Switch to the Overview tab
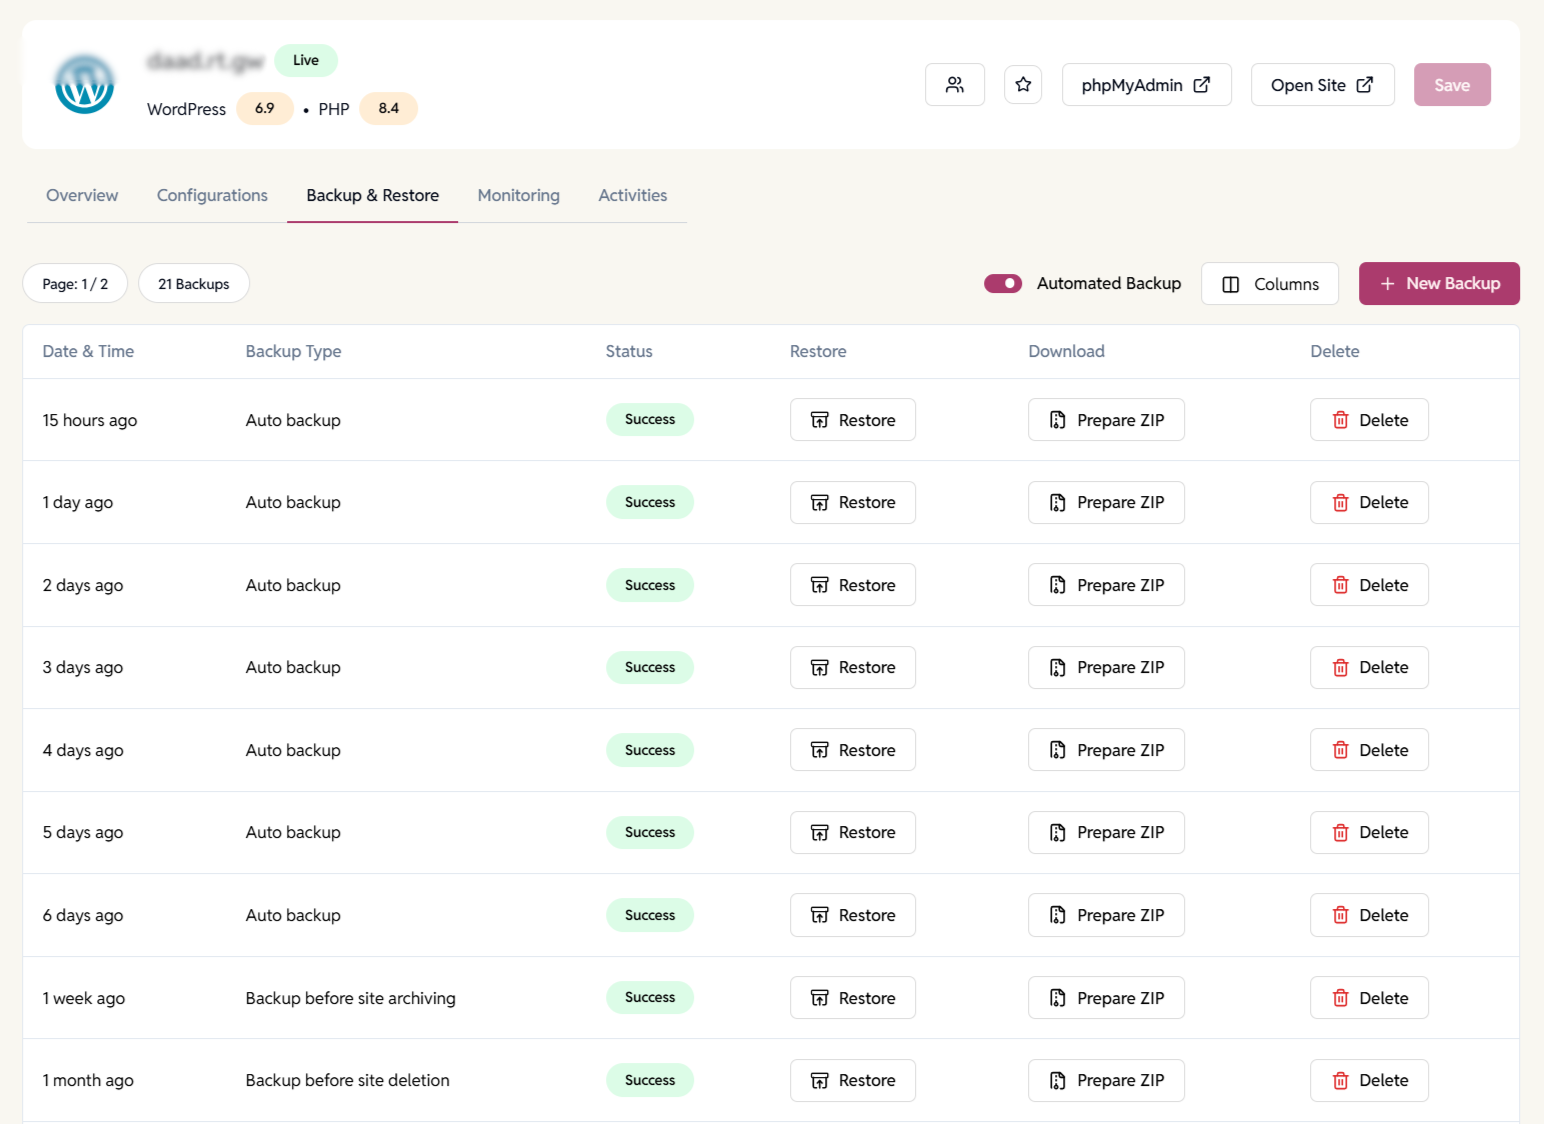 point(82,195)
